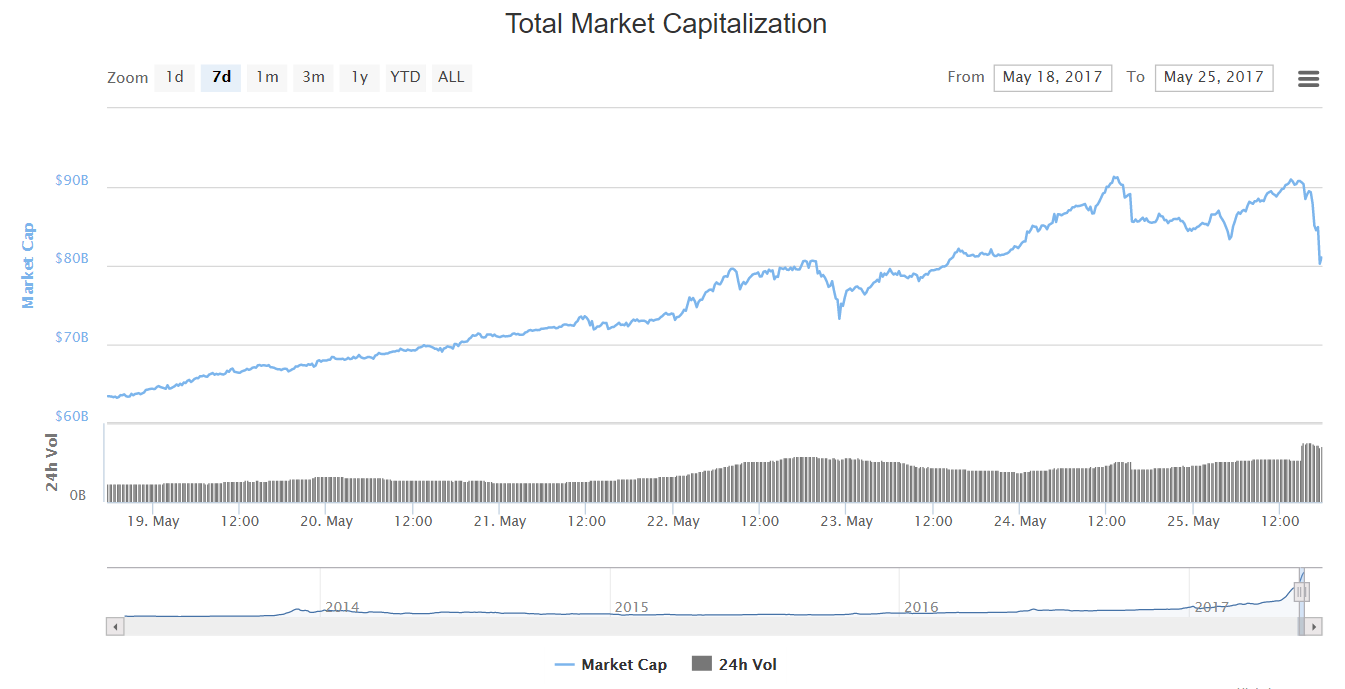This screenshot has width=1345, height=689.
Task: Click 2014 in the navigator timeline
Action: (x=342, y=607)
